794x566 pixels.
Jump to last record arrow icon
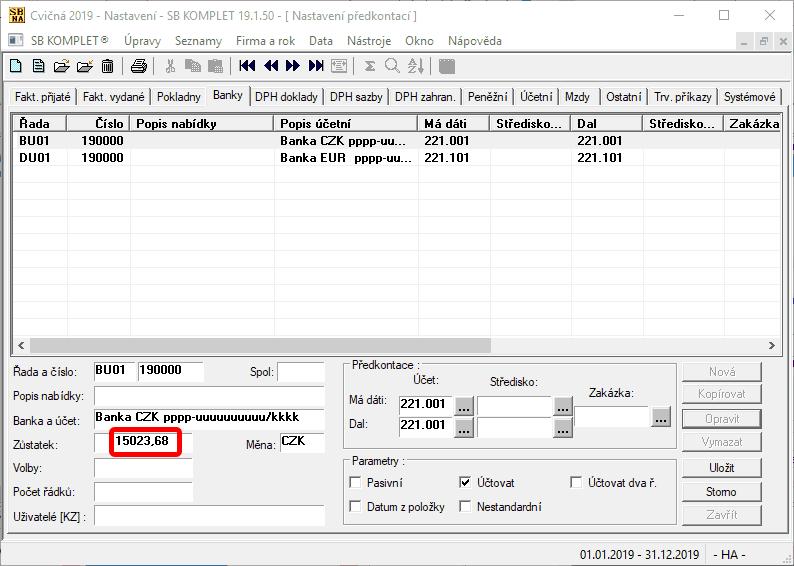click(316, 66)
